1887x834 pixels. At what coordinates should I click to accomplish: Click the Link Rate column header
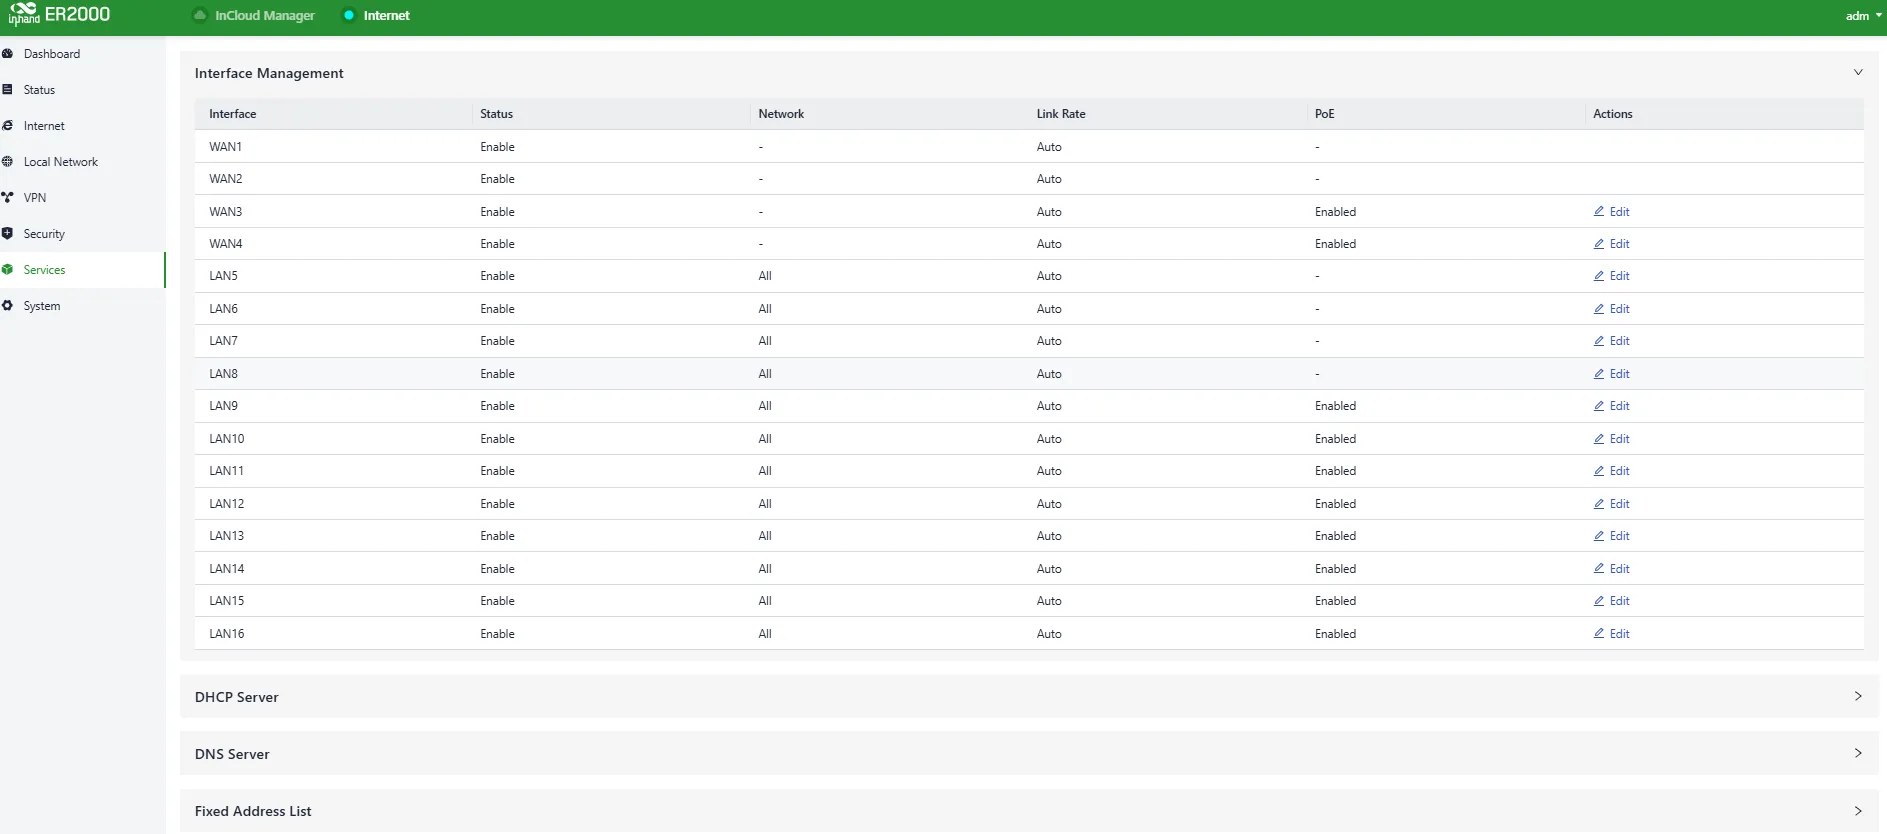point(1060,113)
